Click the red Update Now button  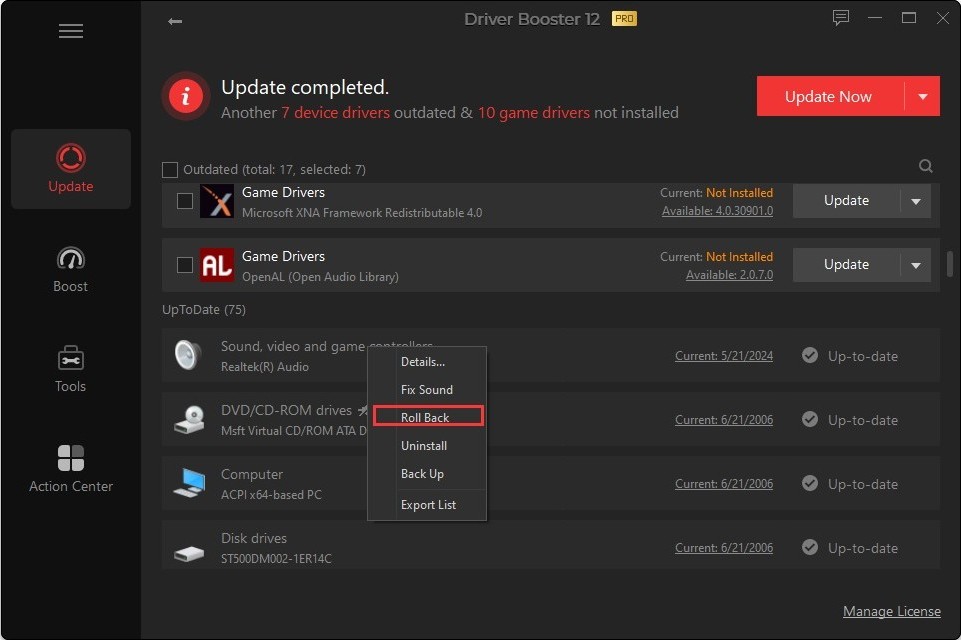pos(830,96)
